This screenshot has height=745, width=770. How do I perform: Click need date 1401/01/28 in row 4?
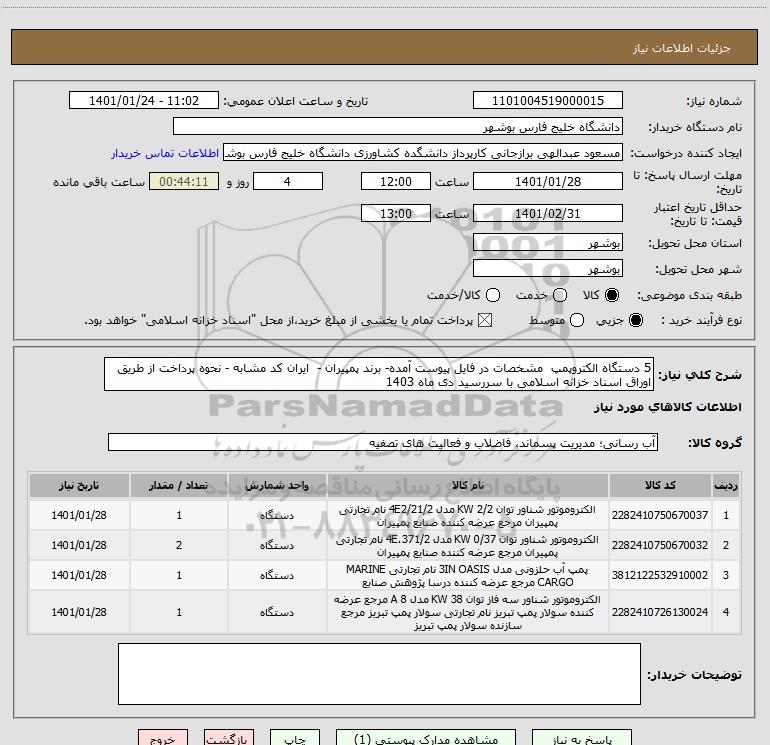click(79, 612)
